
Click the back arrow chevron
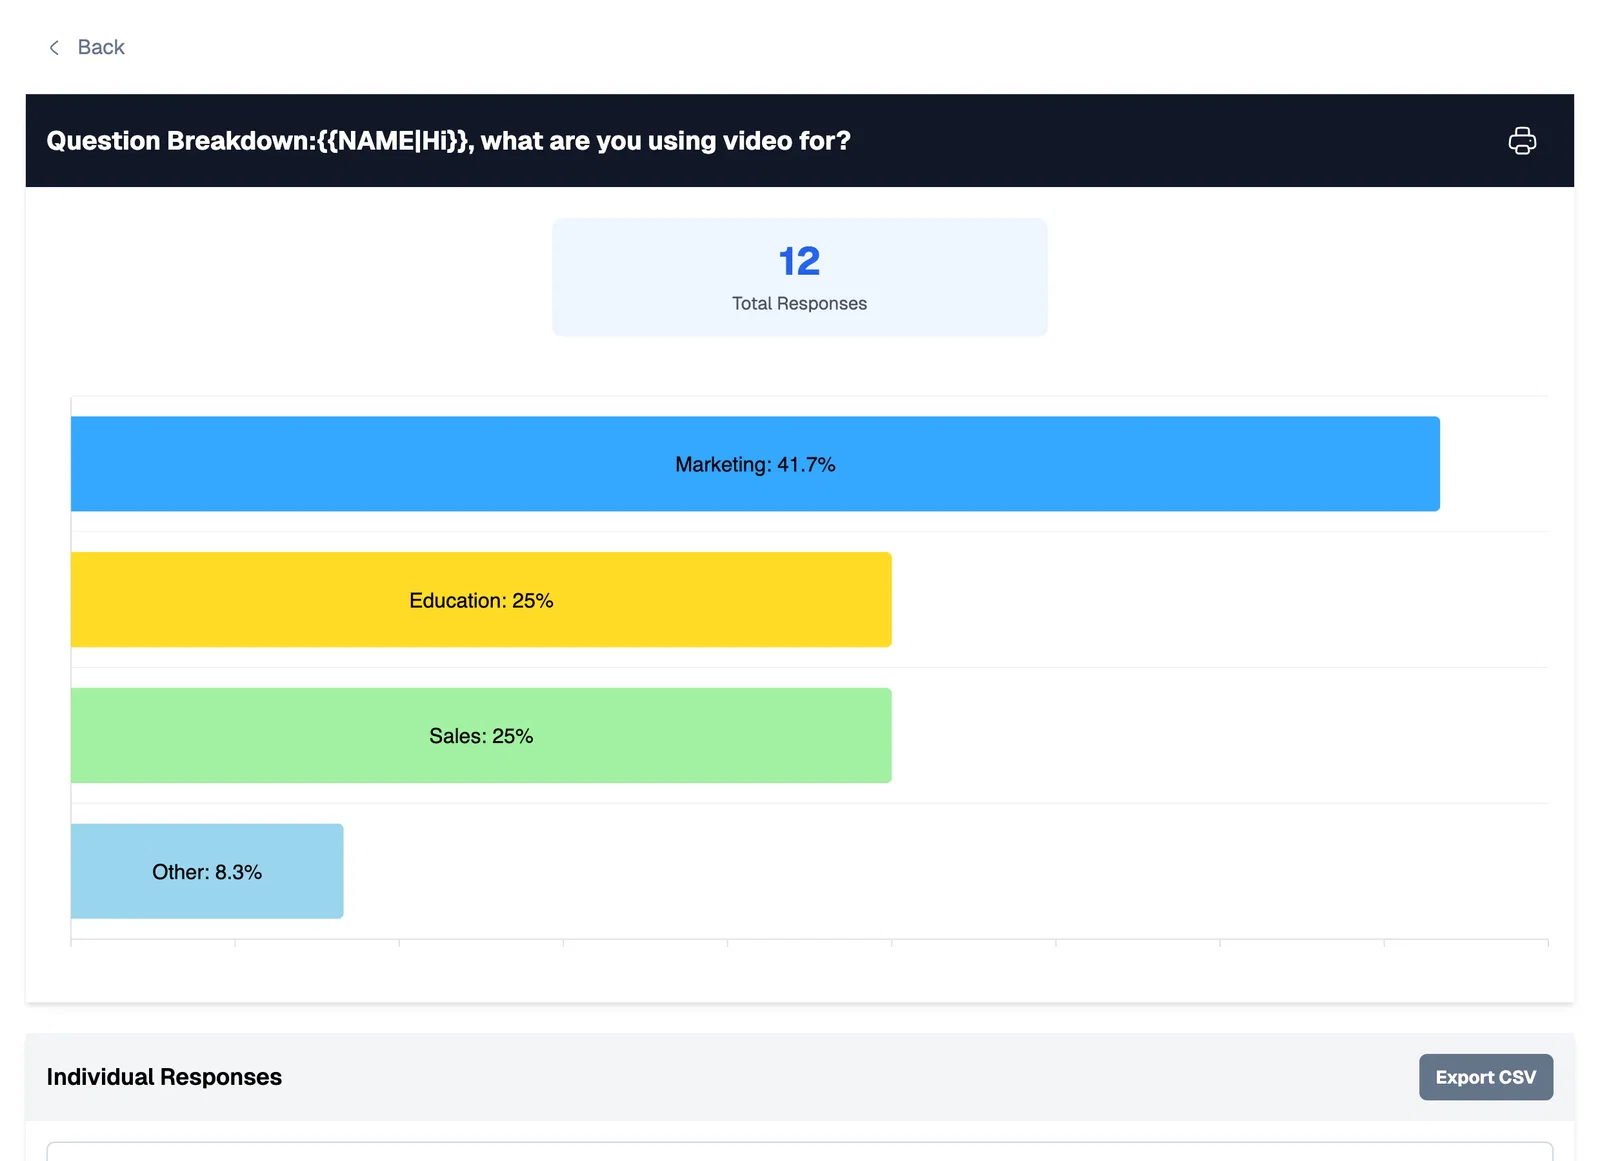[54, 48]
